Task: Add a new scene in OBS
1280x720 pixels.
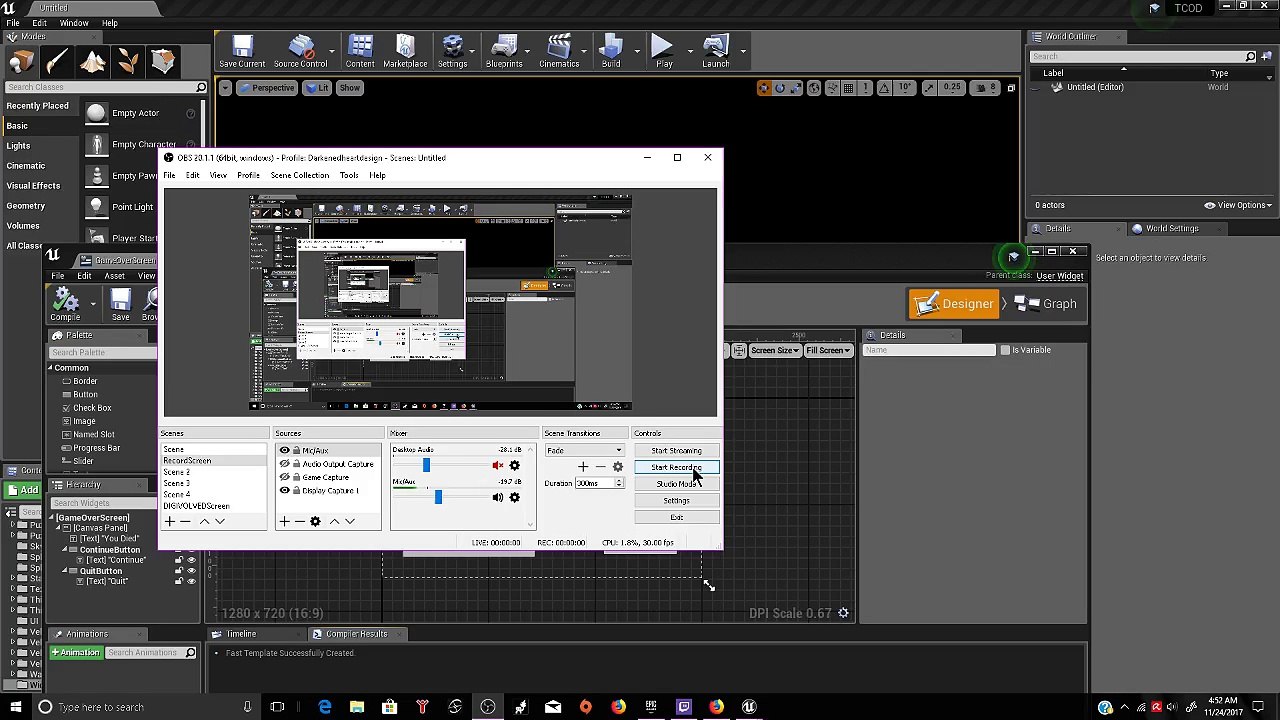Action: (x=170, y=521)
